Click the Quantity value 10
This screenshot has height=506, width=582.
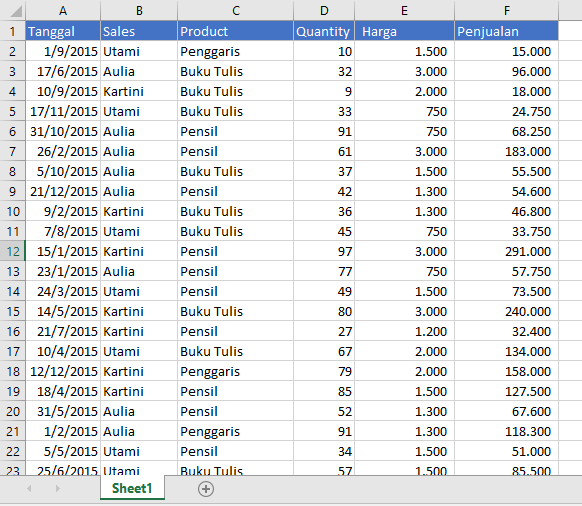(324, 51)
